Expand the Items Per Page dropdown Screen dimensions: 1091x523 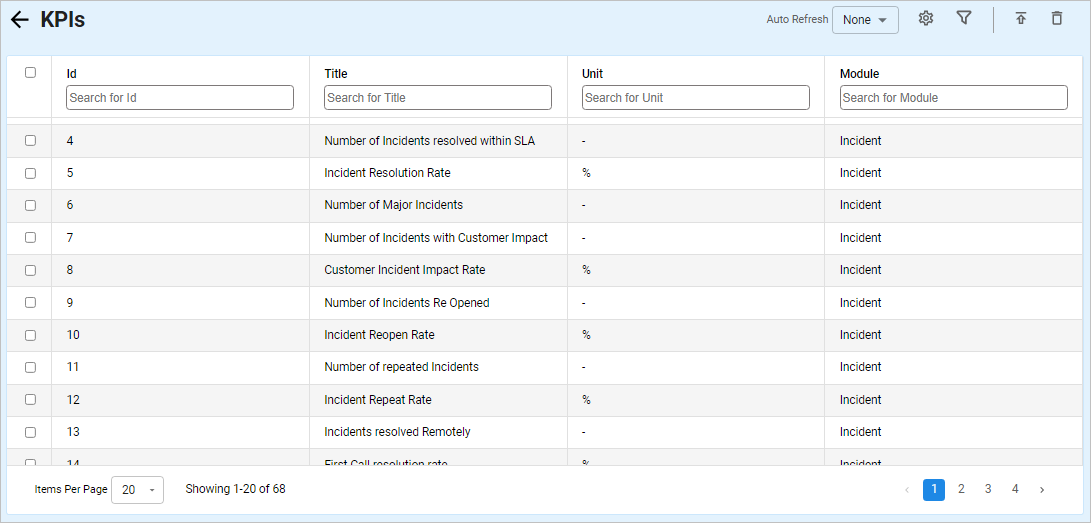(x=137, y=490)
